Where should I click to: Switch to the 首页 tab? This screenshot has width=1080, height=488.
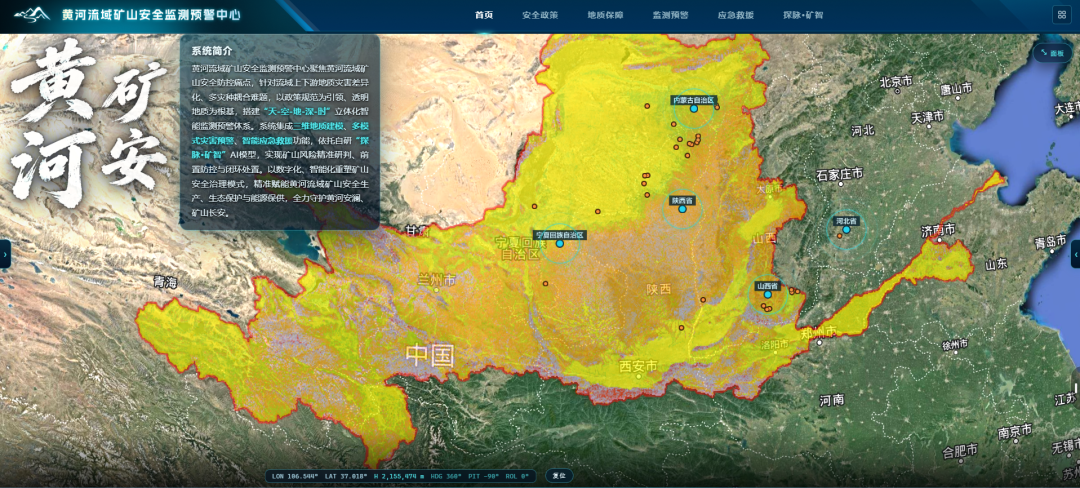click(484, 14)
